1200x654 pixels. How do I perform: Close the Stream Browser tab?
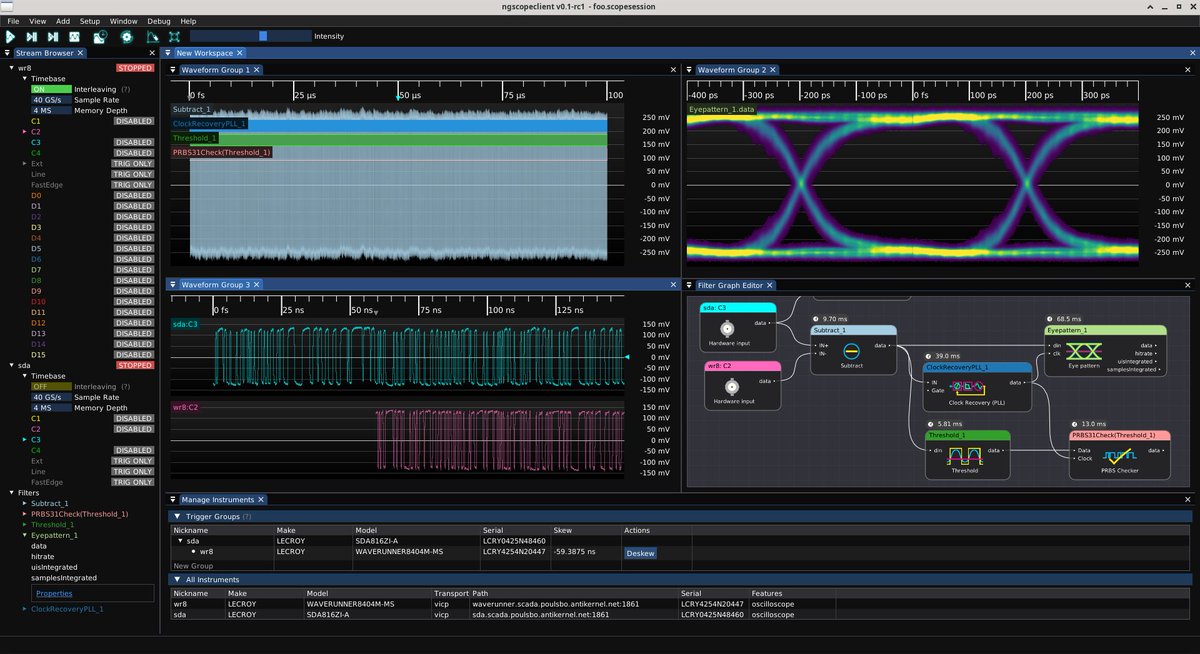[82, 53]
